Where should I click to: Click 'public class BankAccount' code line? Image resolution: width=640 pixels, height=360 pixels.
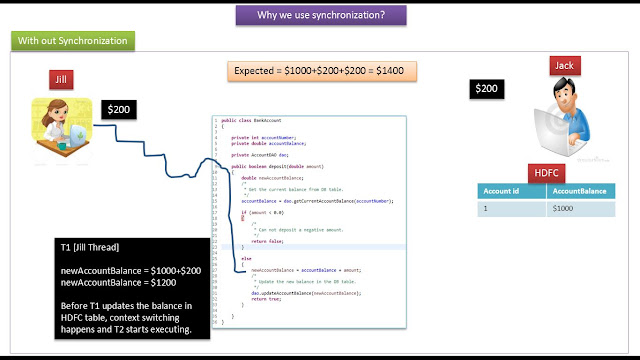point(251,120)
